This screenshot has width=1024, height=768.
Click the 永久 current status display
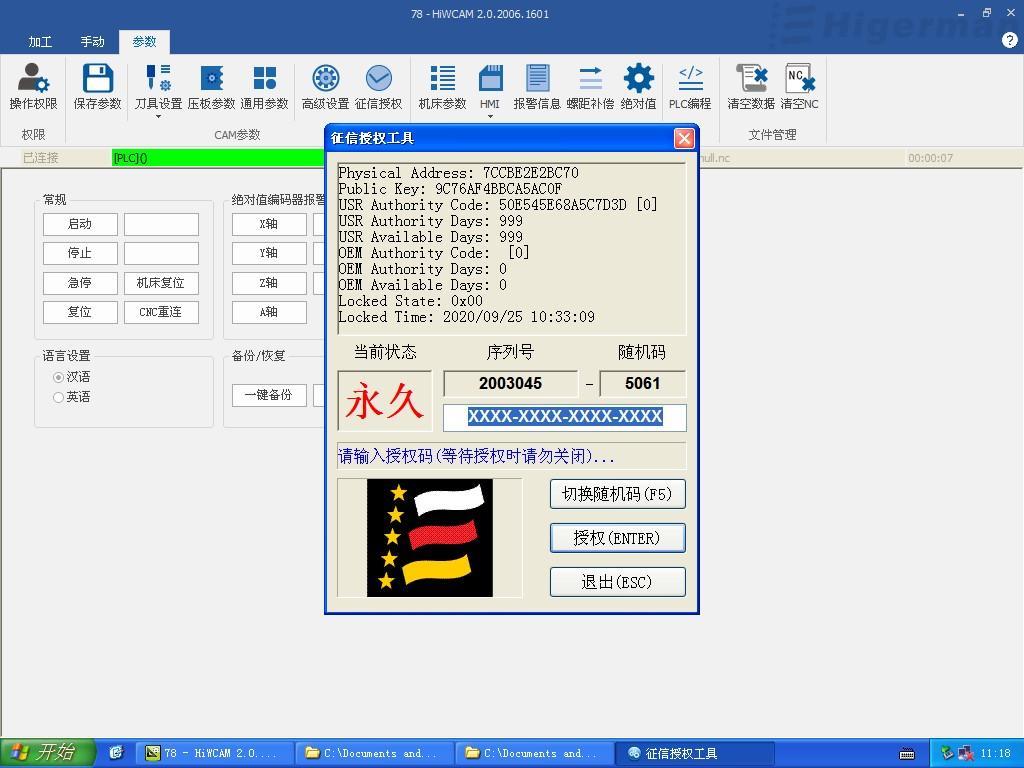pyautogui.click(x=385, y=400)
